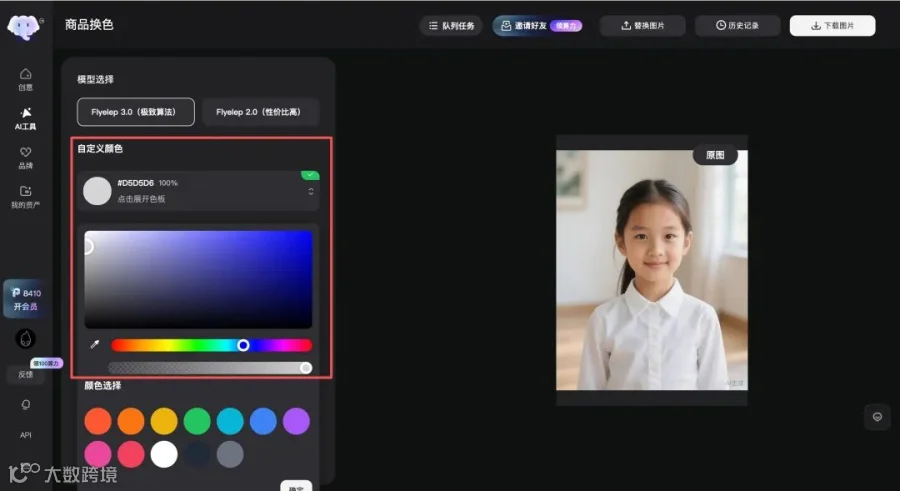Image resolution: width=900 pixels, height=491 pixels.
Task: Click 替换图片 replace image button
Action: [642, 26]
